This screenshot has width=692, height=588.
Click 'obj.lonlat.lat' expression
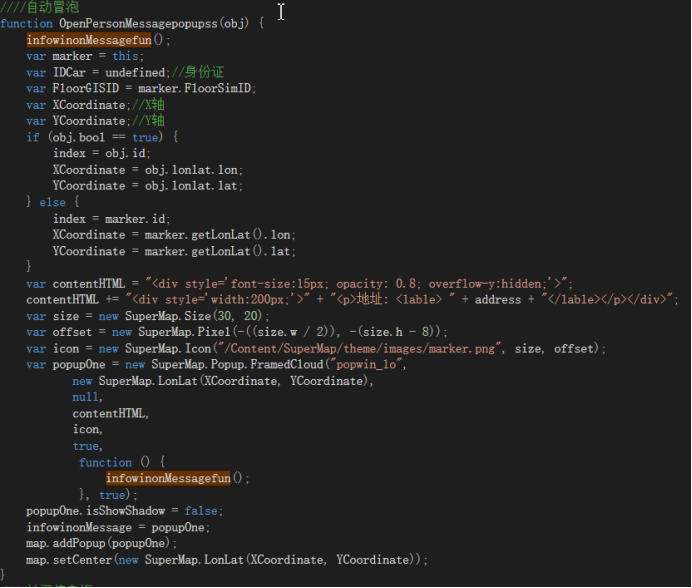(192, 186)
